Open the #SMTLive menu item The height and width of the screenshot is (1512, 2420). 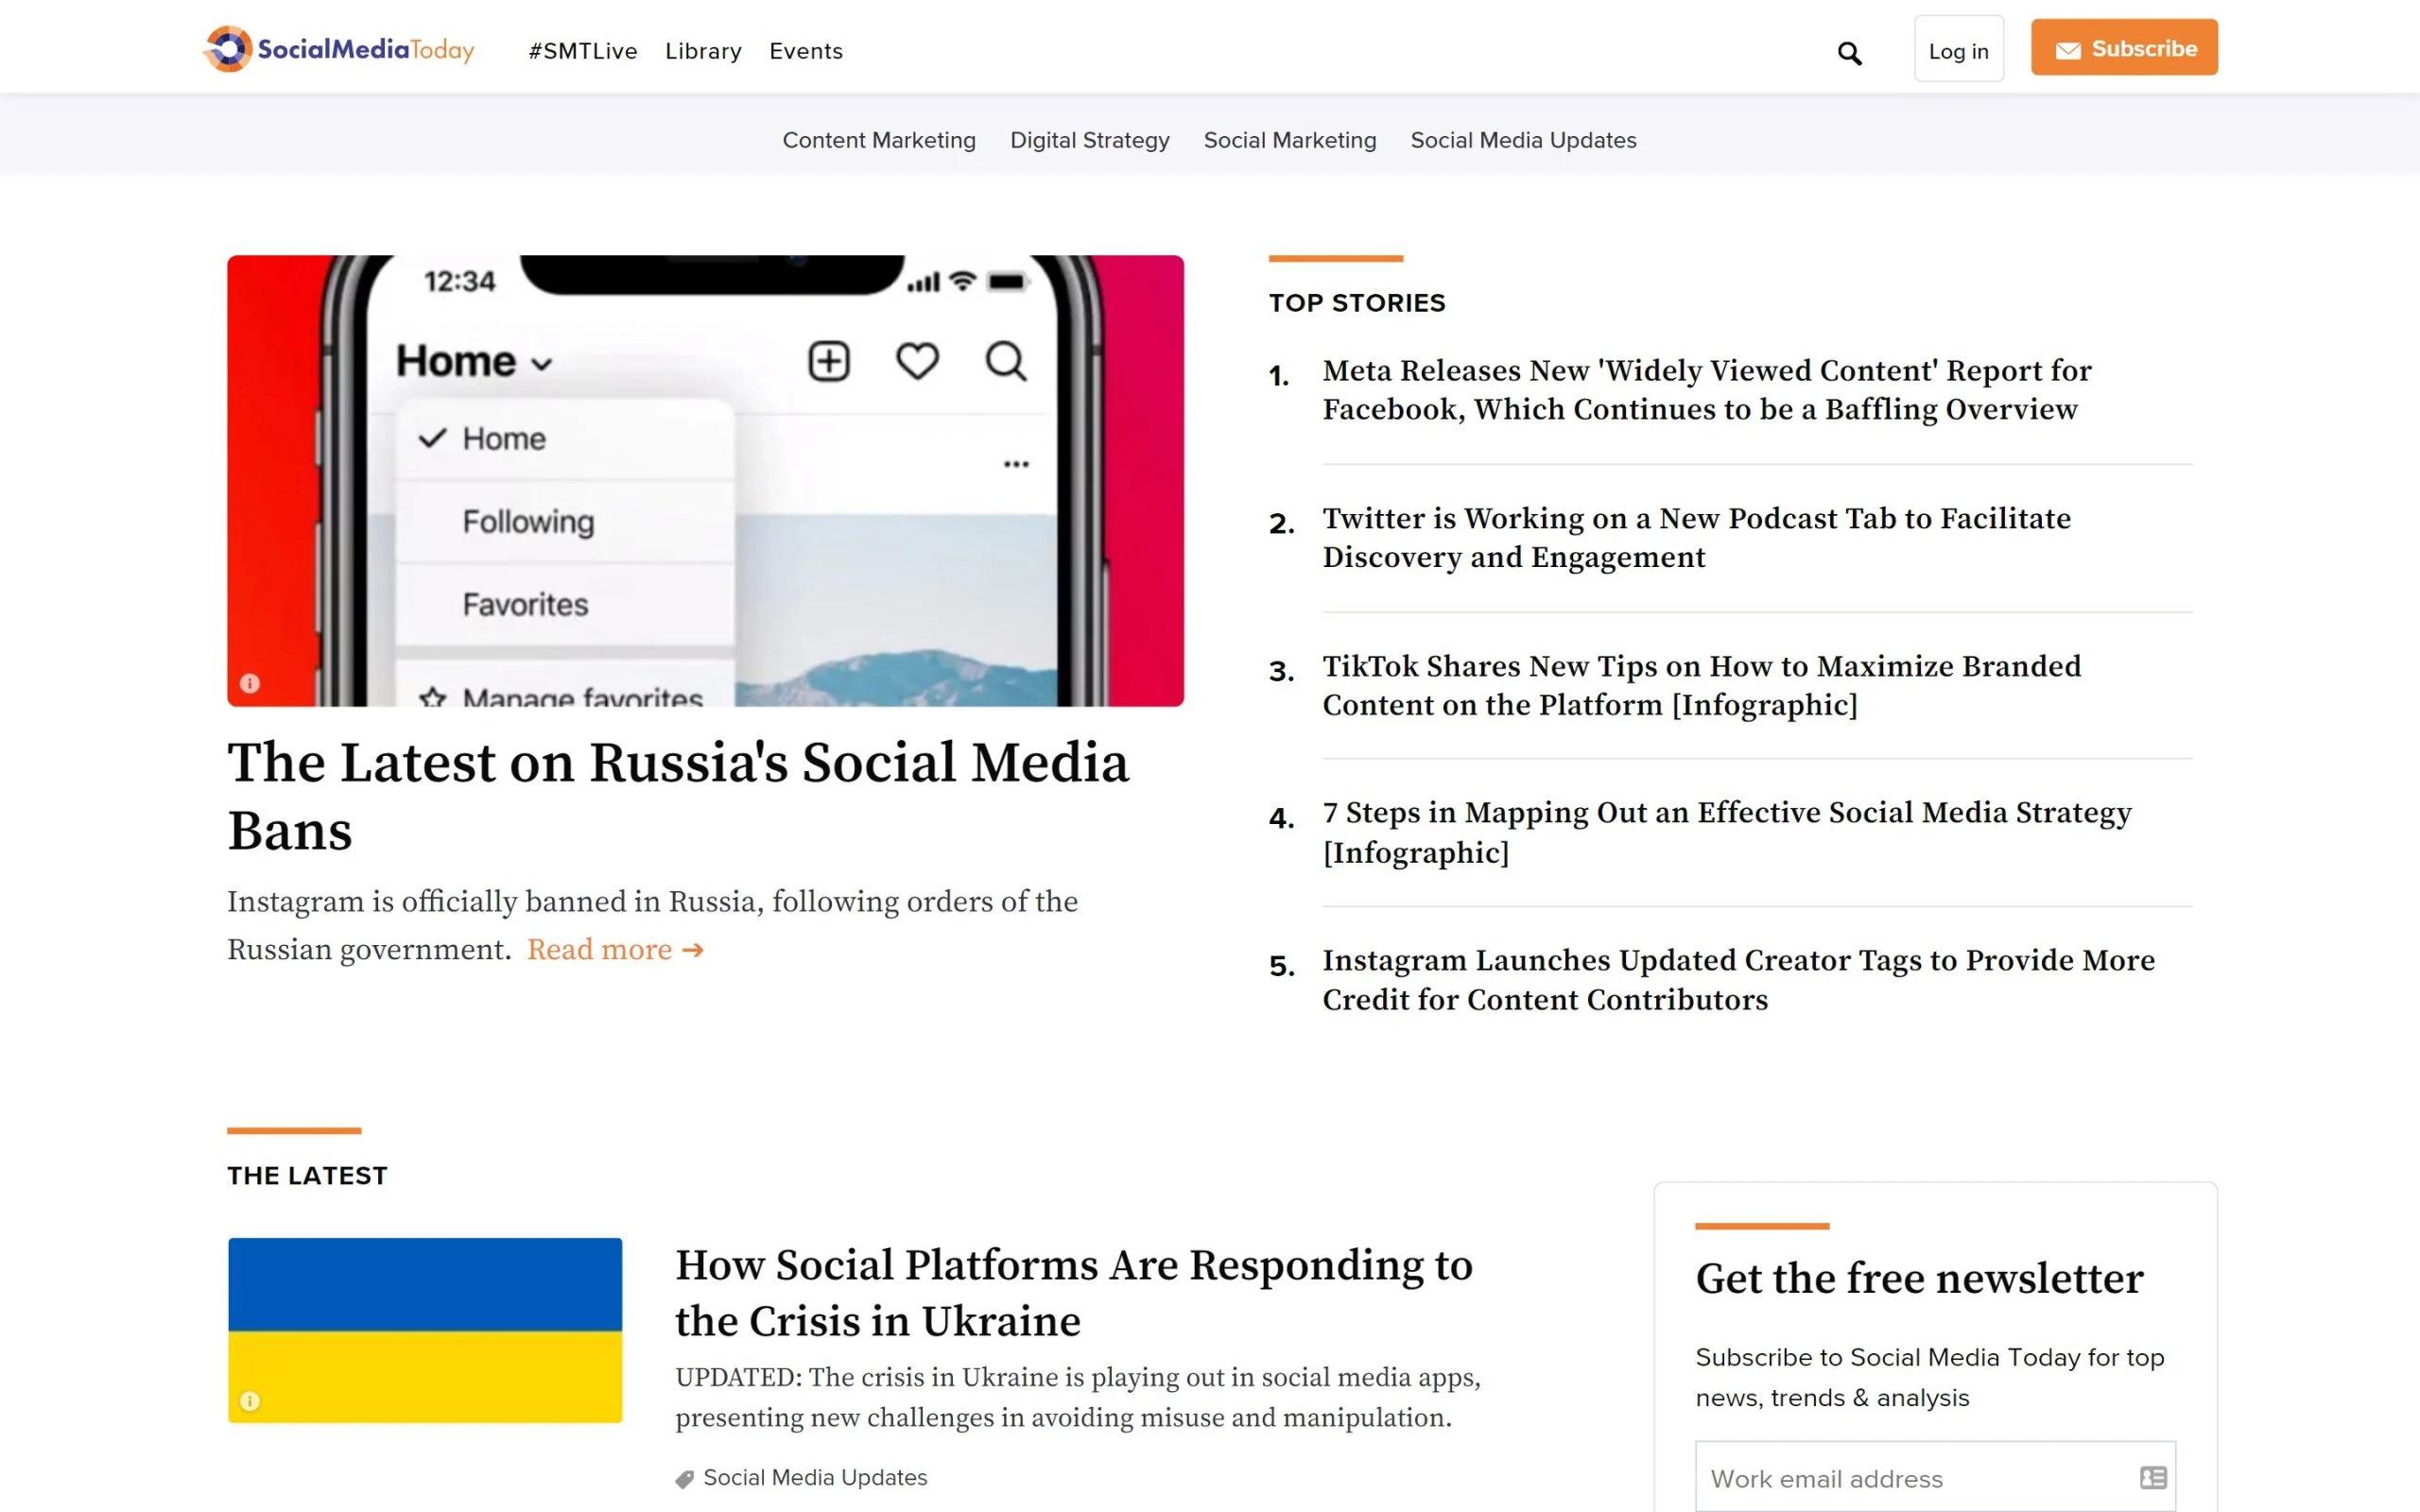[x=583, y=51]
